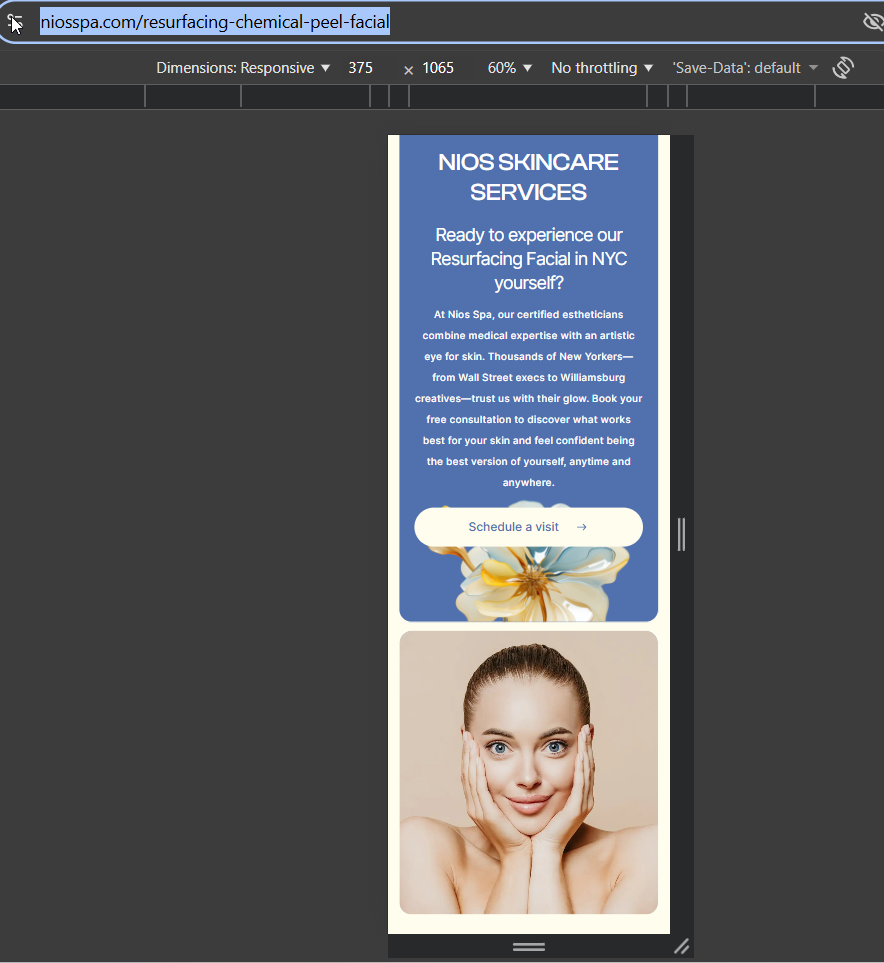
Task: Click the Schedule a visit button
Action: click(528, 527)
